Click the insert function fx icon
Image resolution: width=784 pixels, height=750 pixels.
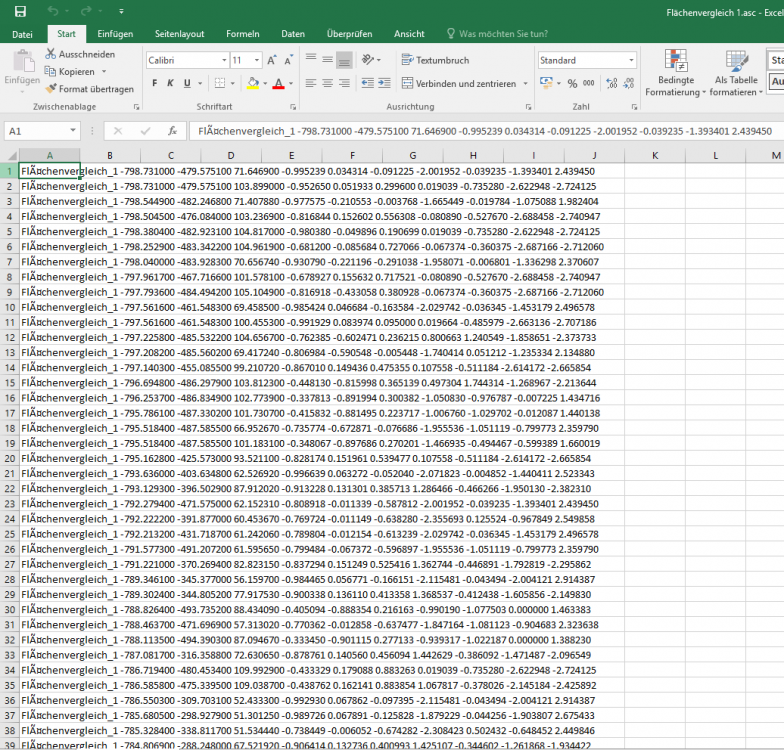(x=172, y=131)
